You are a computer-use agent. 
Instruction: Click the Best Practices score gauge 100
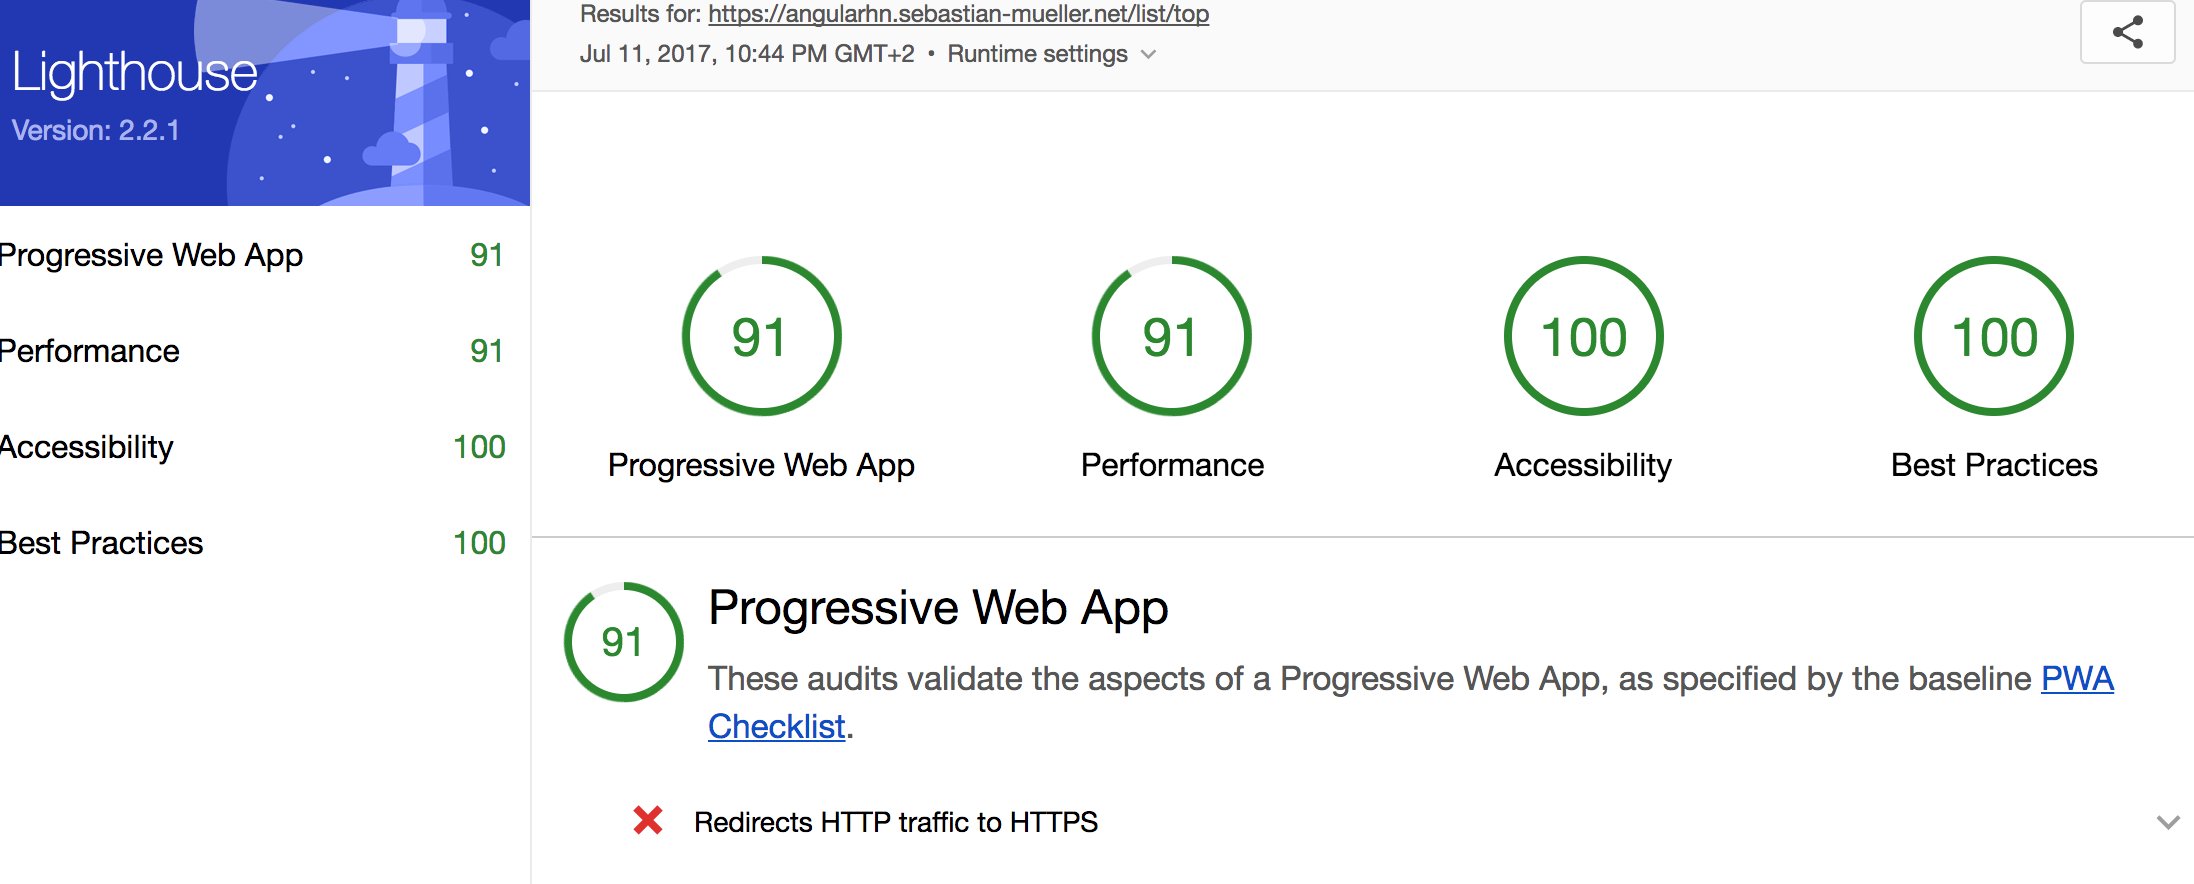pos(1994,336)
